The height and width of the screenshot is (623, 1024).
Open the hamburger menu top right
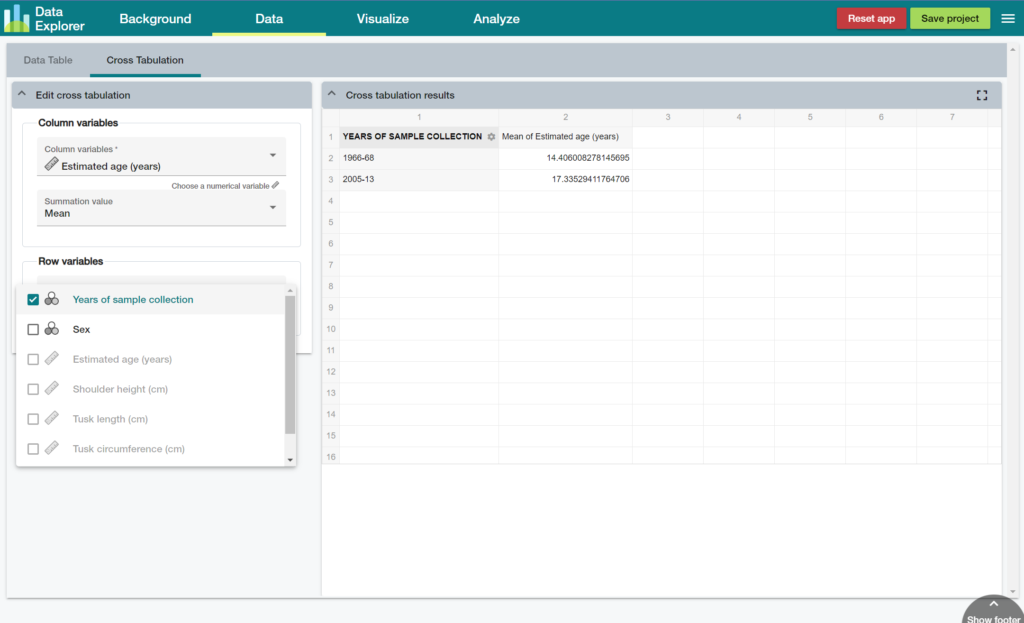(1008, 17)
